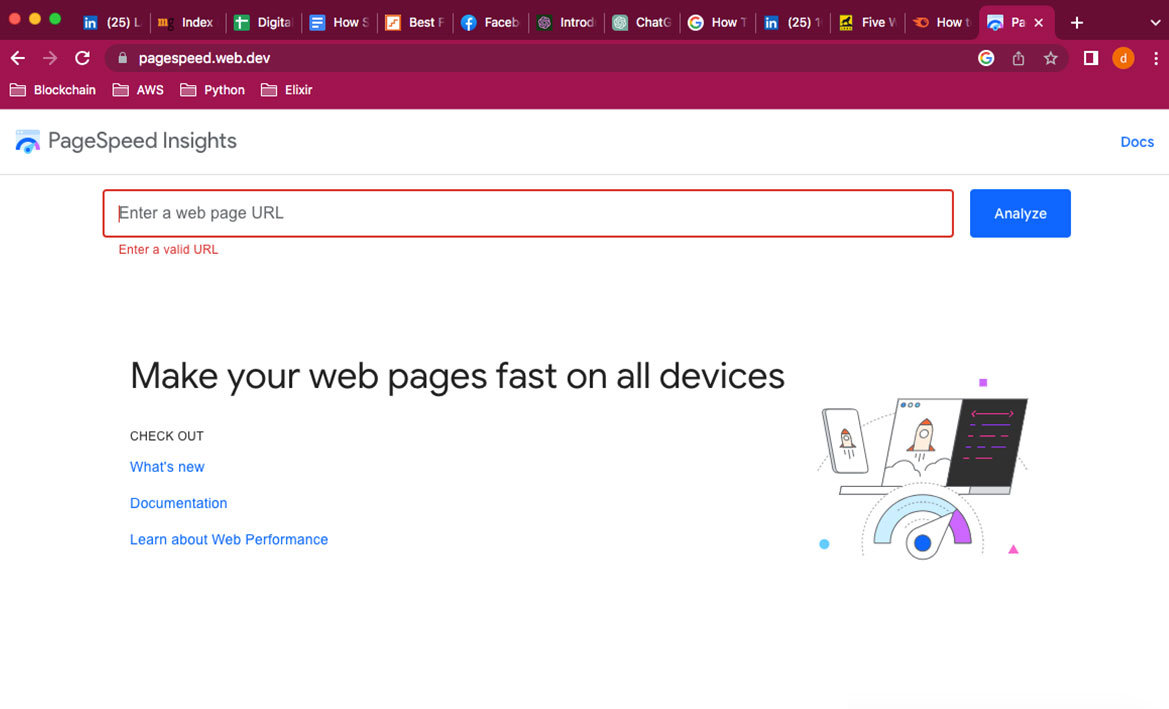Switch to the Introd tab
Screen dimensions: 1169x709
pyautogui.click(x=566, y=23)
